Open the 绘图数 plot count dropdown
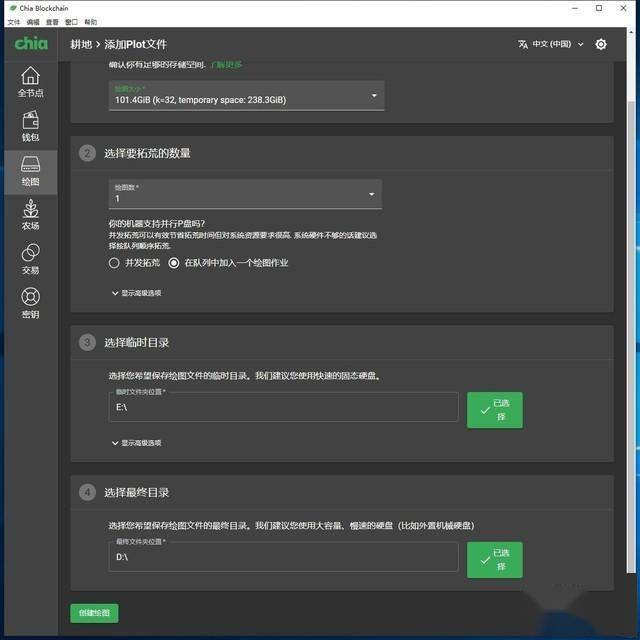The height and width of the screenshot is (640, 640). 245,194
